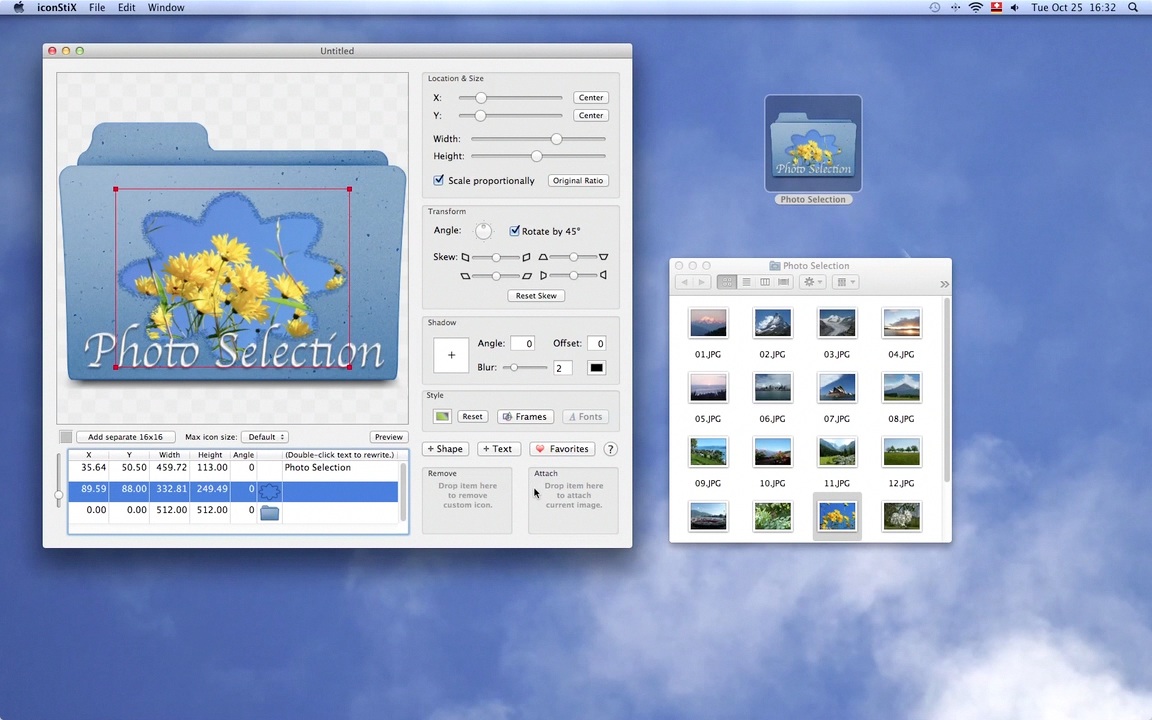This screenshot has width=1152, height=720.
Task: Select the 07.JPG thumbnail
Action: pyautogui.click(x=837, y=387)
